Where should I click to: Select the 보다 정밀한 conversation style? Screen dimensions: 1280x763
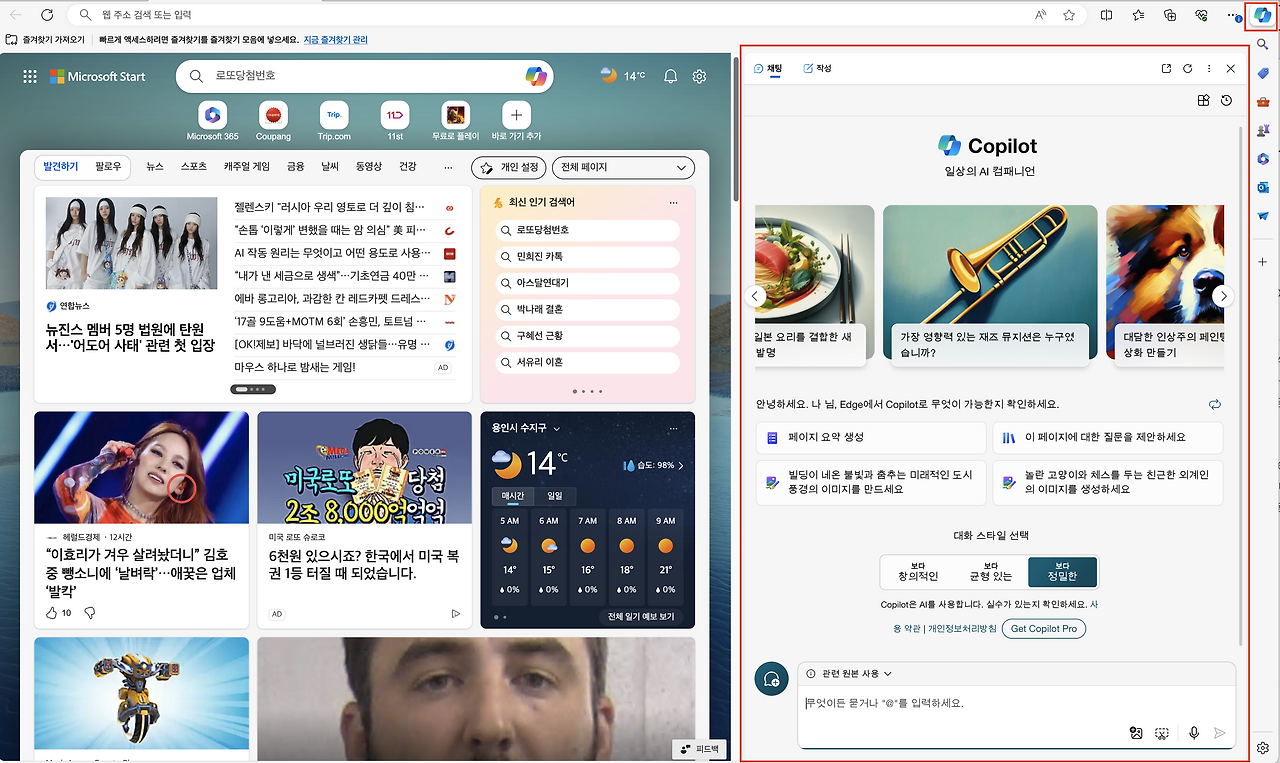[x=1062, y=572]
